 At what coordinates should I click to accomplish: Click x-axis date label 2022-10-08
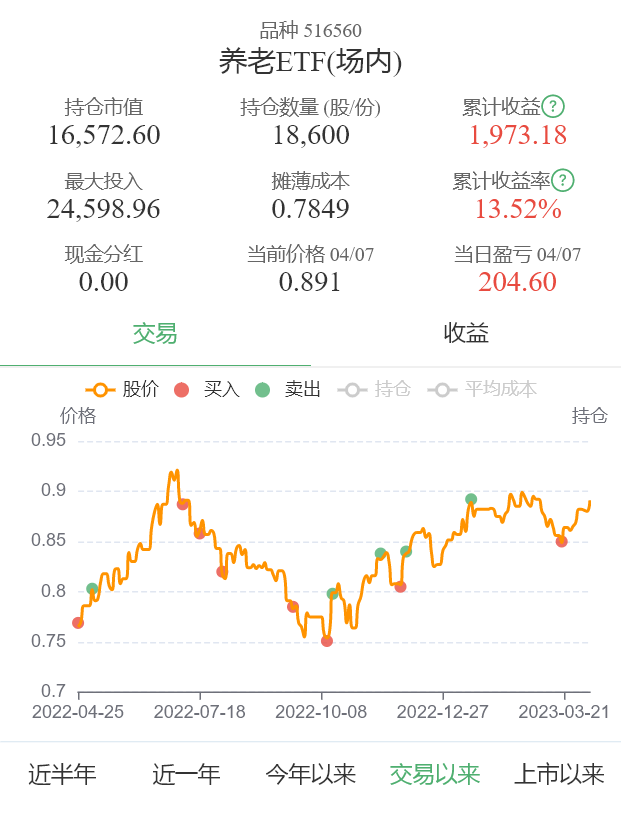click(321, 711)
